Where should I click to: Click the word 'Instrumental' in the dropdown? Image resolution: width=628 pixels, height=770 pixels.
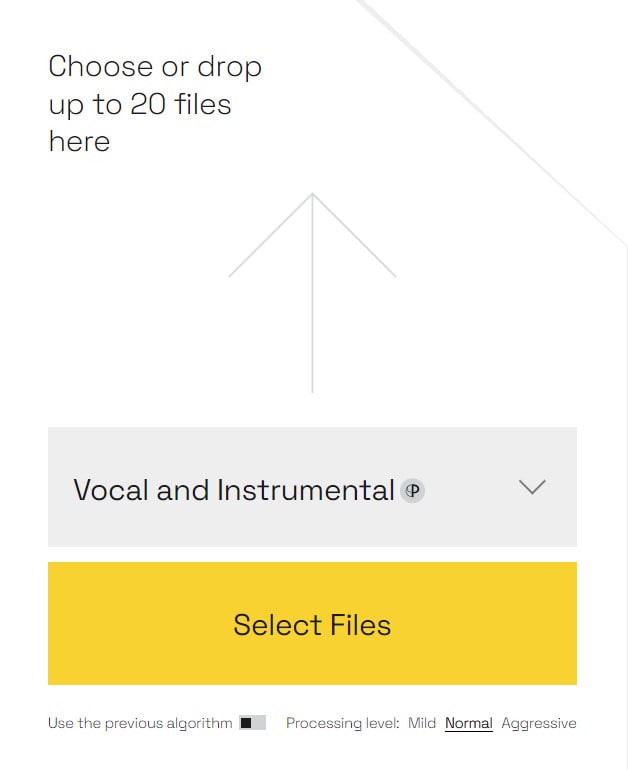[306, 490]
